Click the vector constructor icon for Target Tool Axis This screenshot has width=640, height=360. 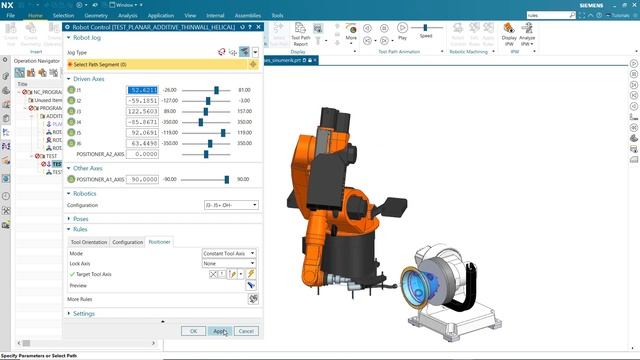[x=233, y=274]
